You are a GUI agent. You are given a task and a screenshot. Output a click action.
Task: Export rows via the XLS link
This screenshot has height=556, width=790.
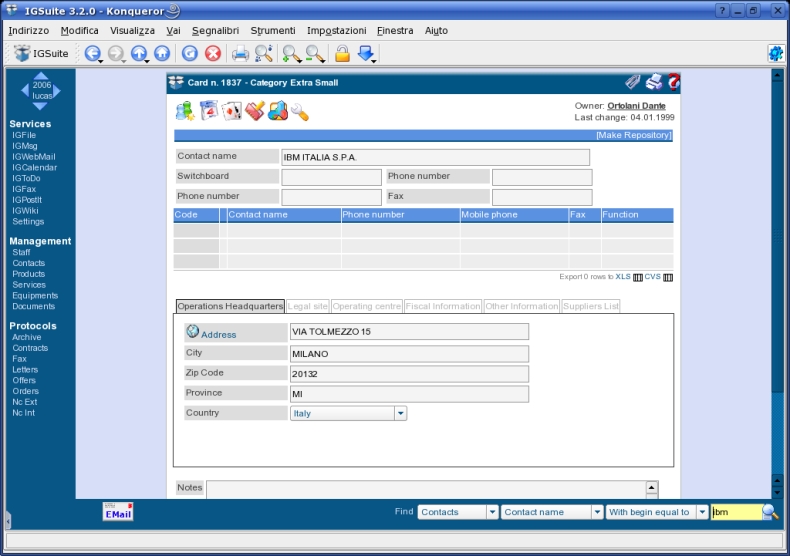[623, 276]
